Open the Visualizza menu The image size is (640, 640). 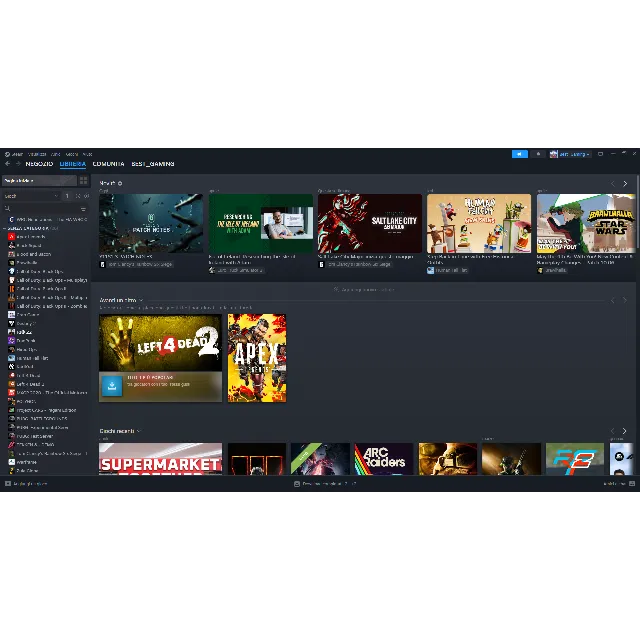tap(37, 154)
